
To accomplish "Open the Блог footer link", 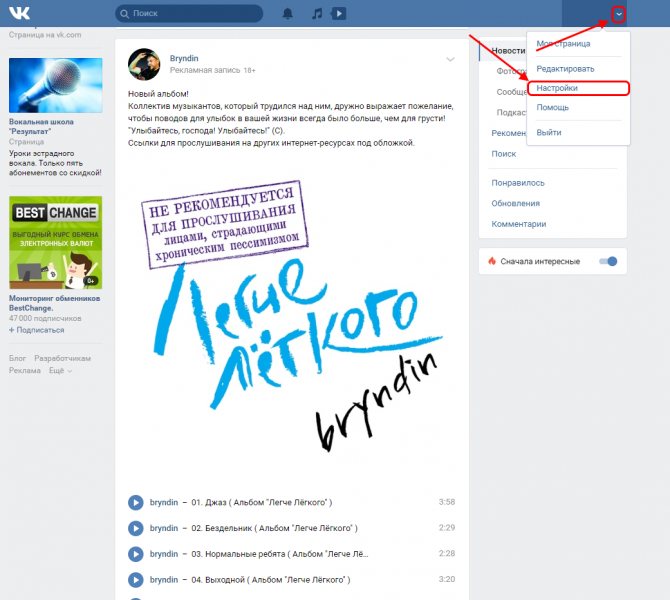I will tap(18, 358).
